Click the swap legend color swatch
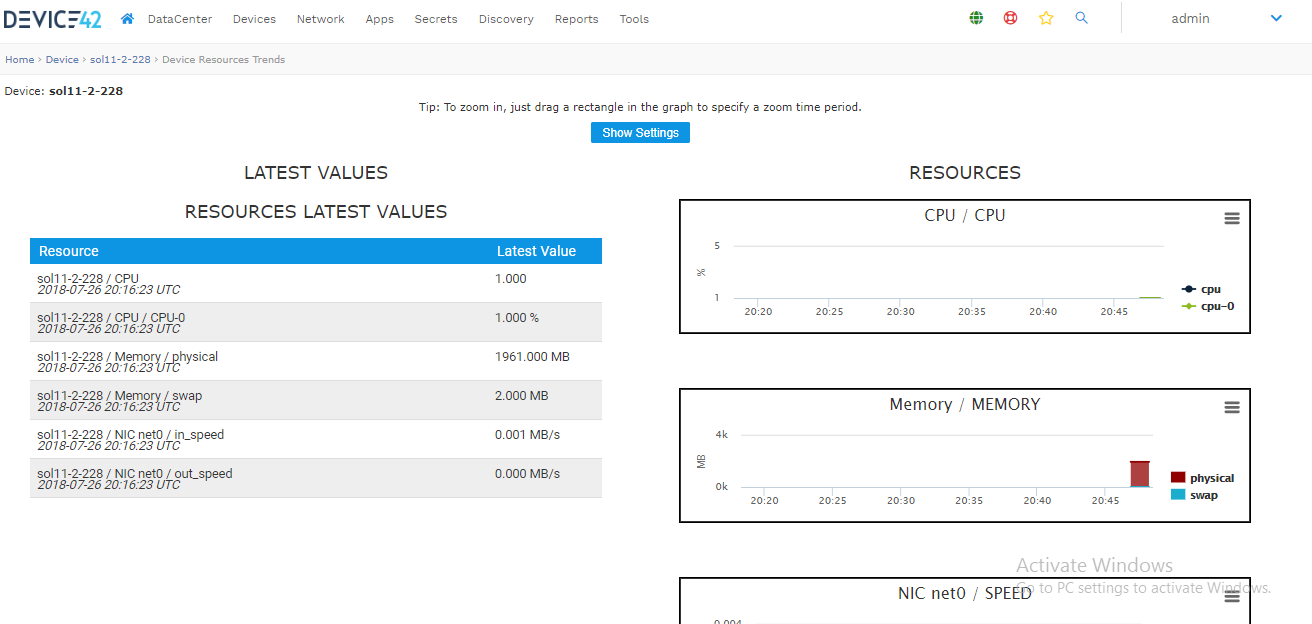 click(x=1177, y=495)
